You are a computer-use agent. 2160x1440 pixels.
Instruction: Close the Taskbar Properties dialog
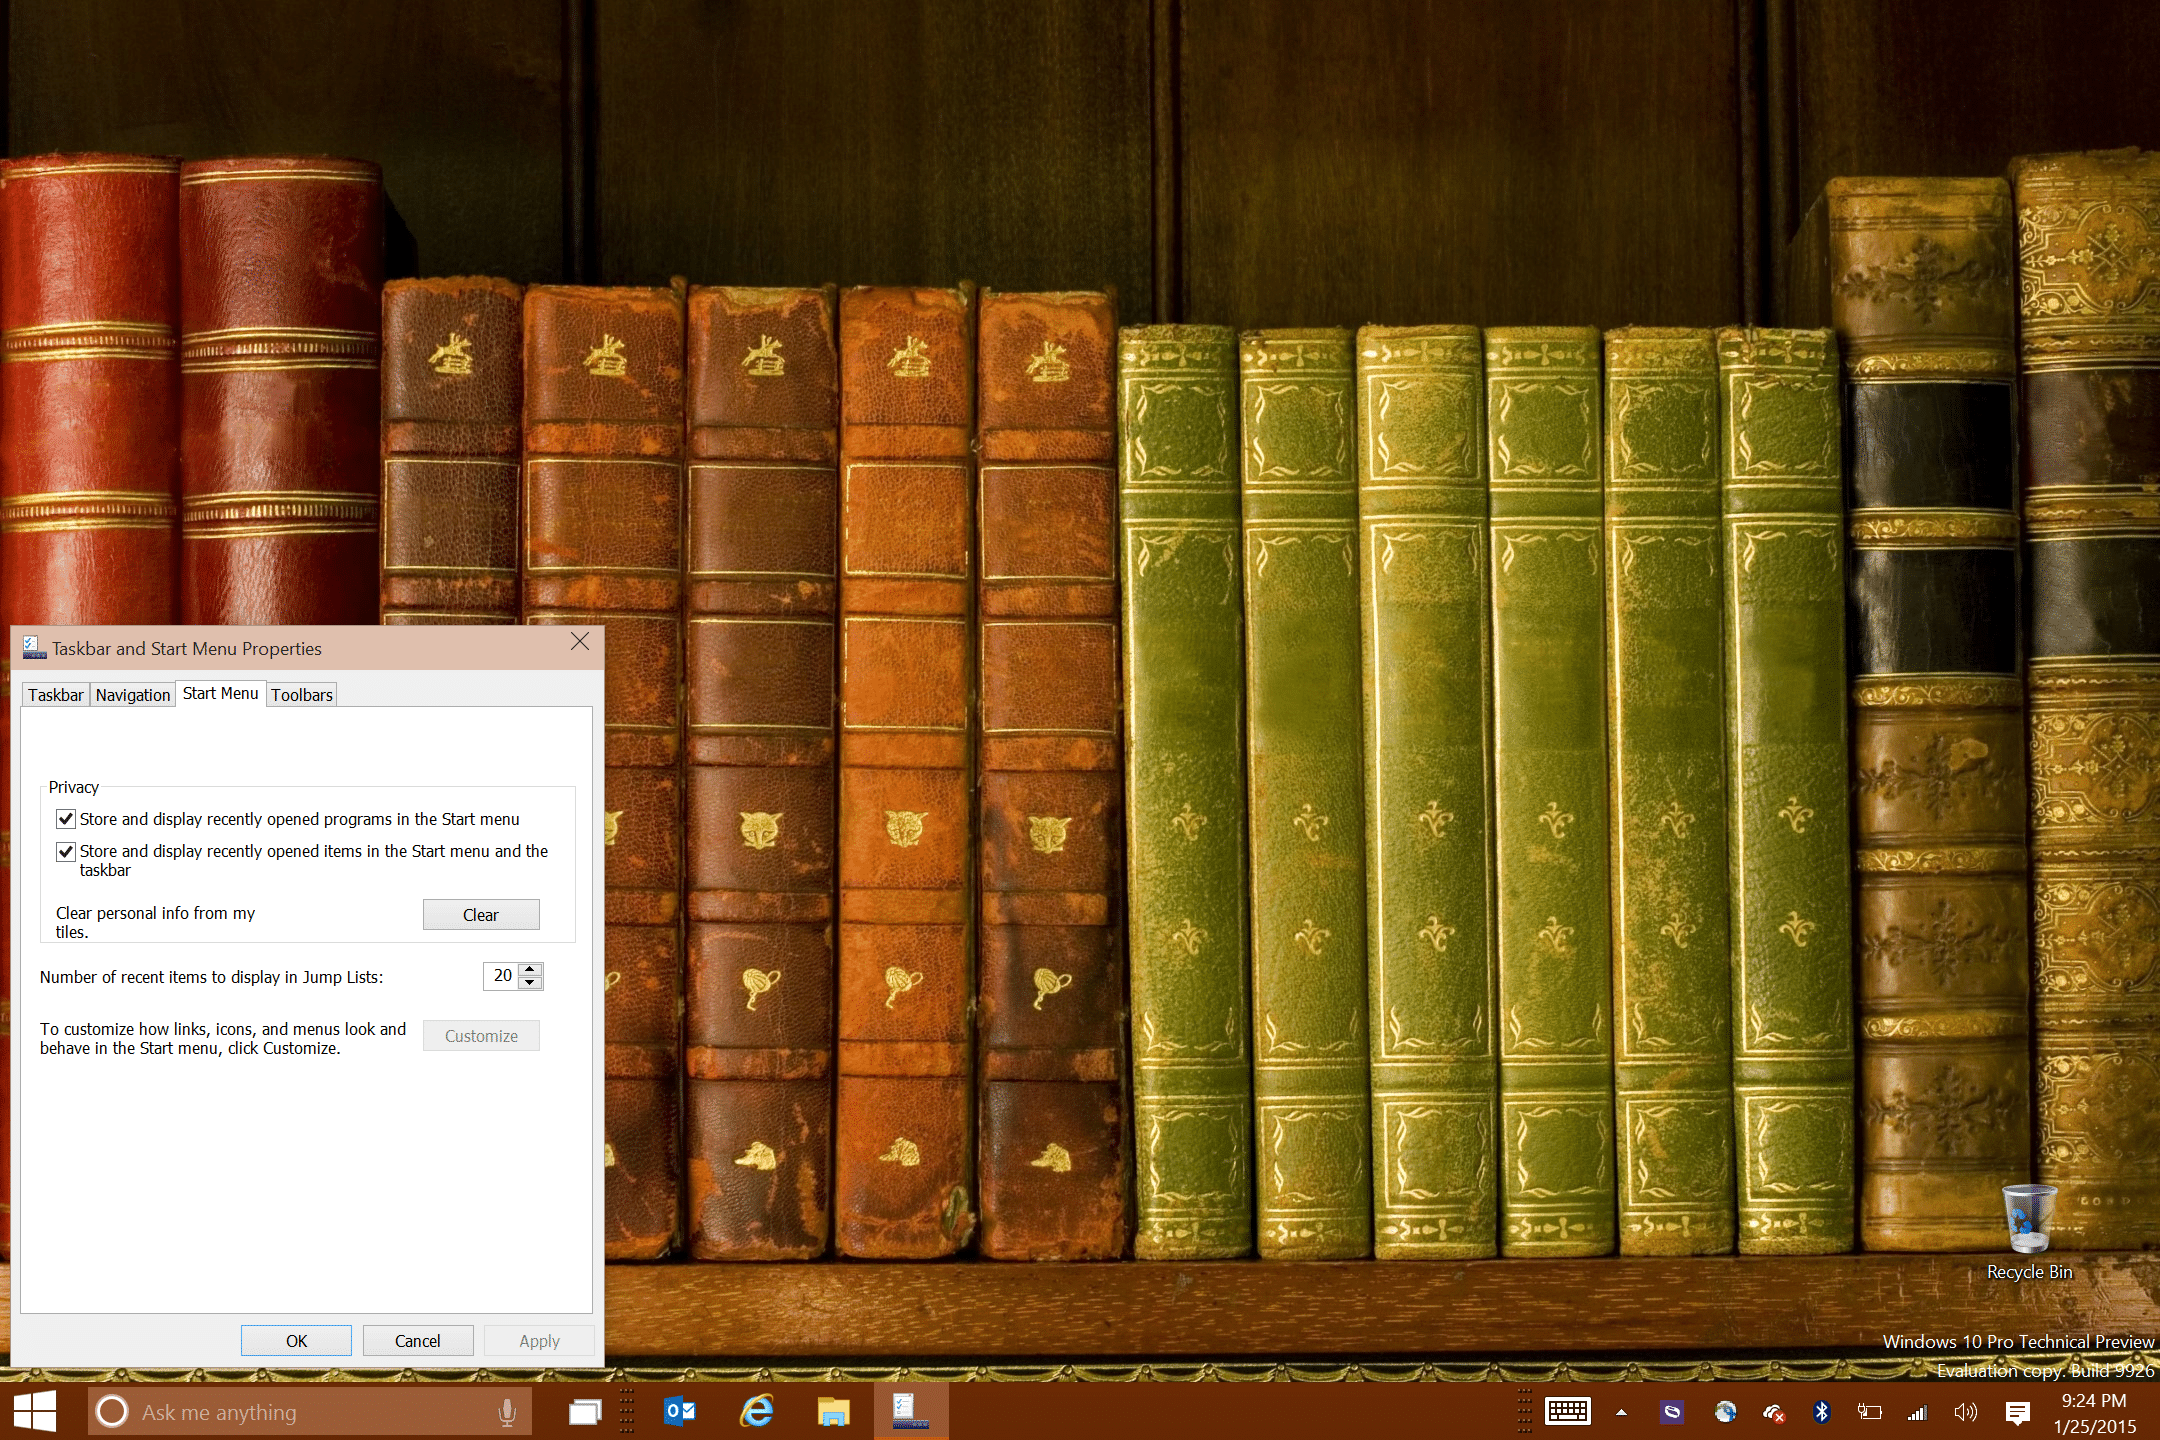(x=580, y=642)
